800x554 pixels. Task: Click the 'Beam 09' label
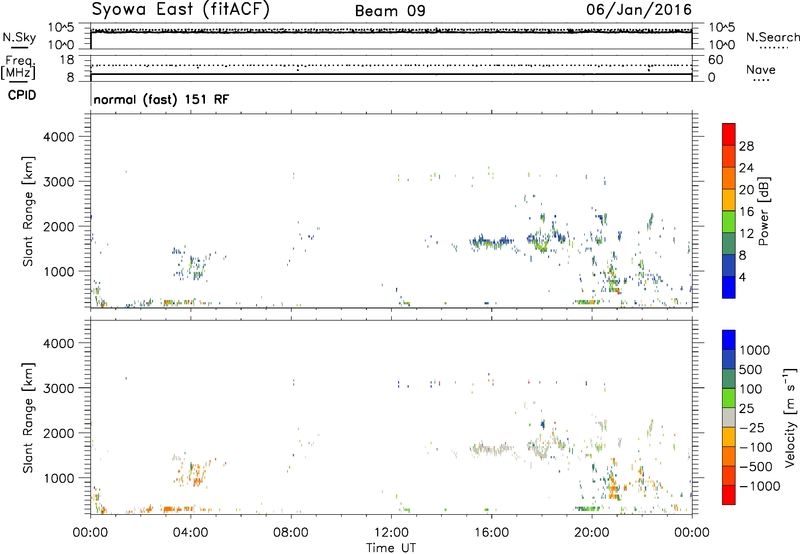click(x=390, y=11)
